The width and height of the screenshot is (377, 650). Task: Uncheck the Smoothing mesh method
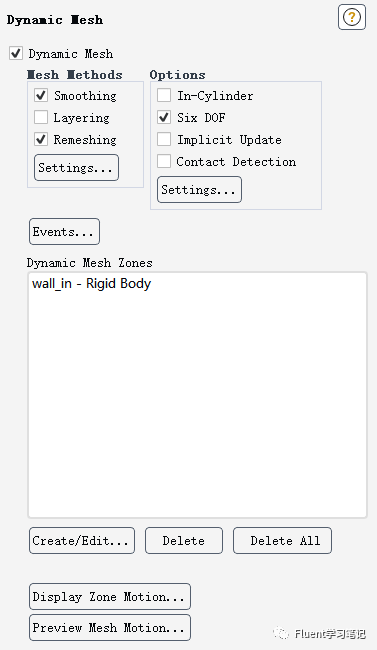click(41, 95)
